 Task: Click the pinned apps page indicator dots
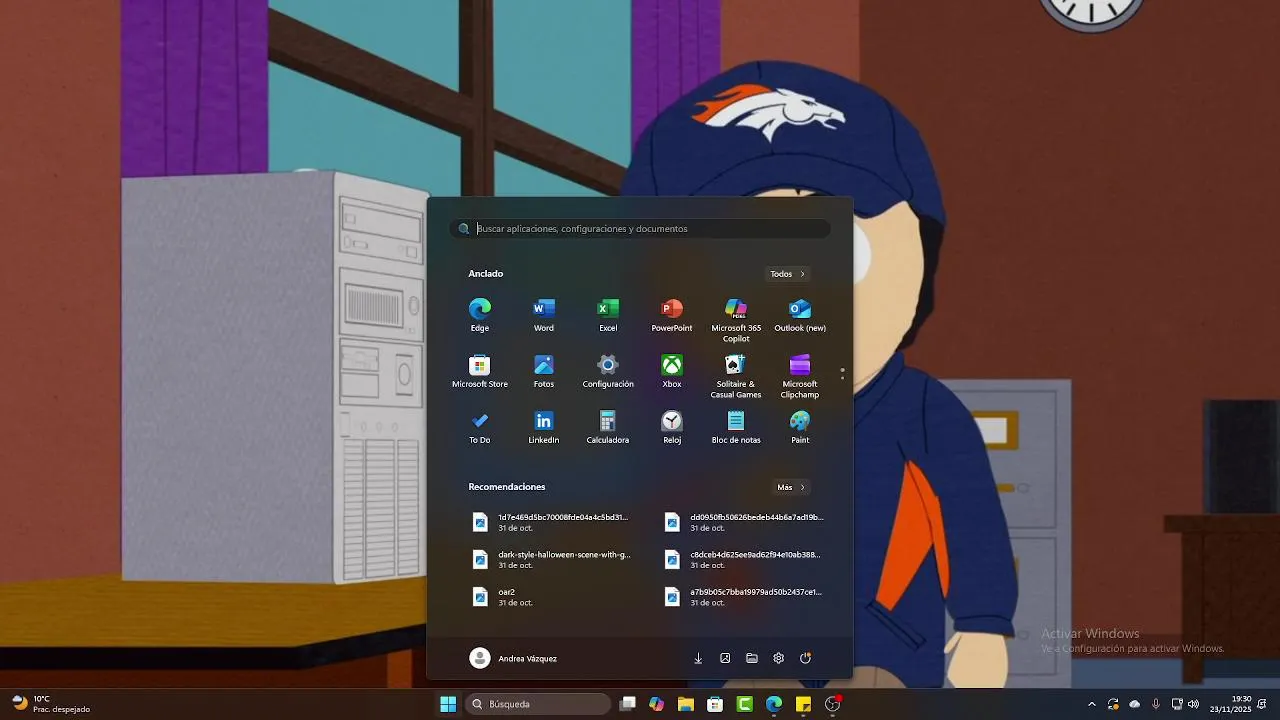coord(842,373)
